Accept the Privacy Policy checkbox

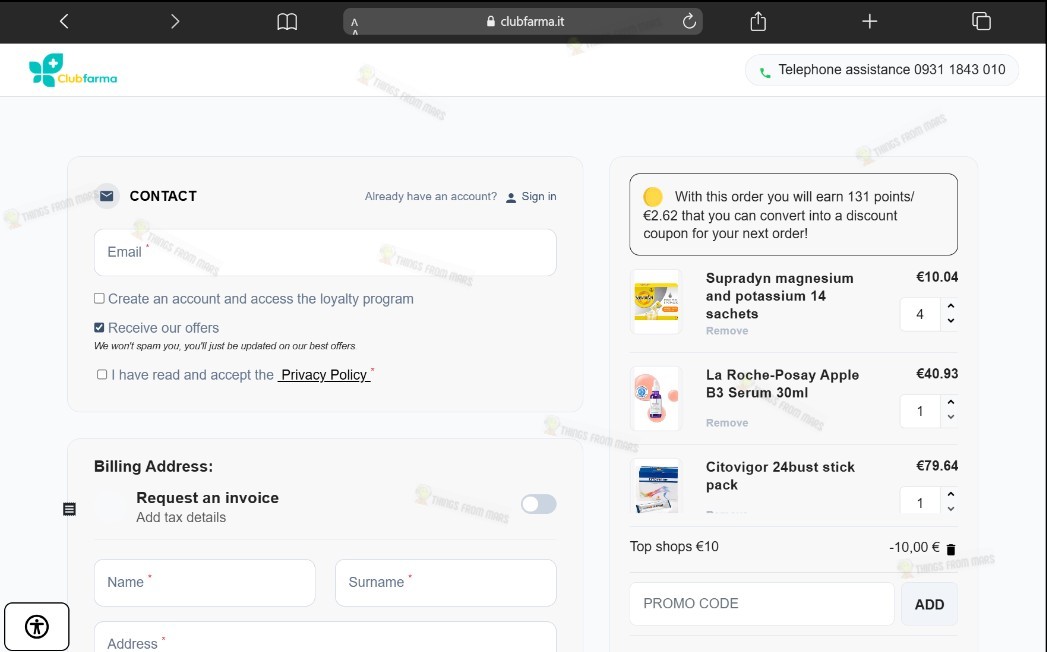point(101,375)
